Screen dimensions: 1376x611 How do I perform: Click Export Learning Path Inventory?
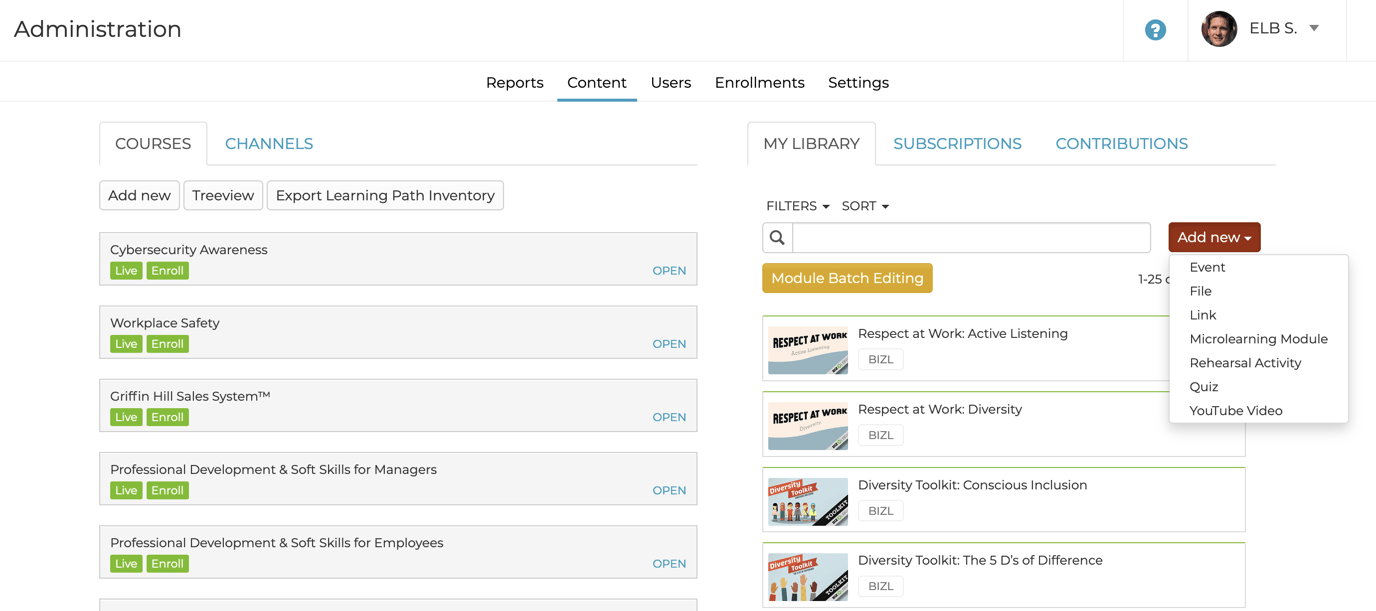pos(385,195)
